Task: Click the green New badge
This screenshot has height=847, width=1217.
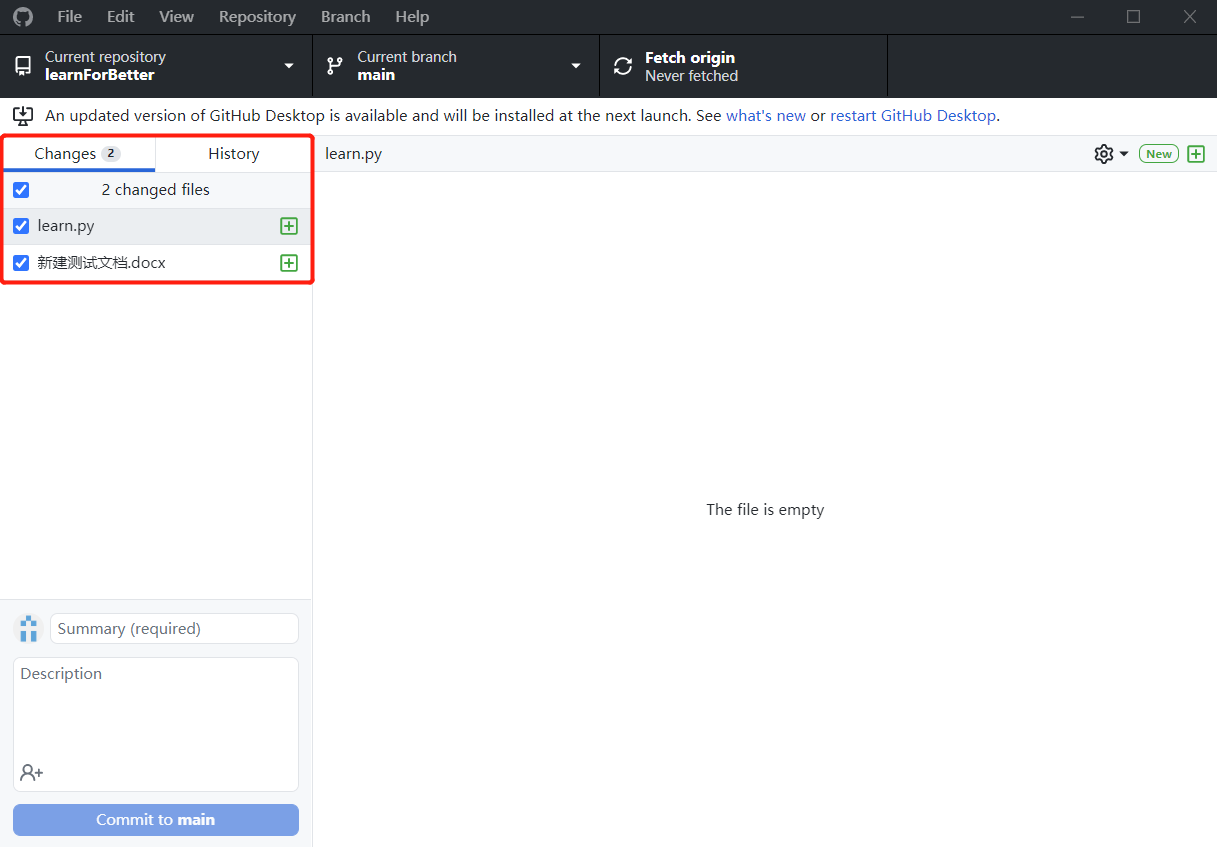Action: (x=1159, y=154)
